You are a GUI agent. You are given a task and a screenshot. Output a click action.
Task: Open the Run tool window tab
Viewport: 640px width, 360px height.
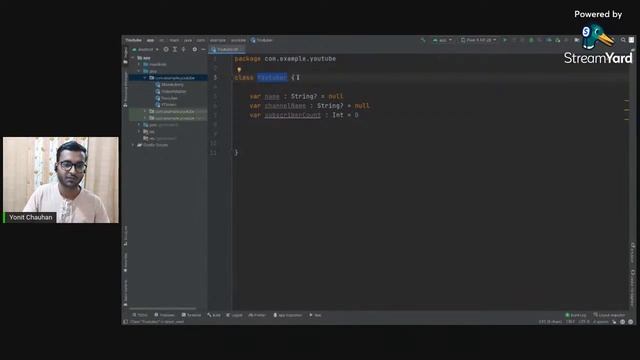[x=316, y=315]
